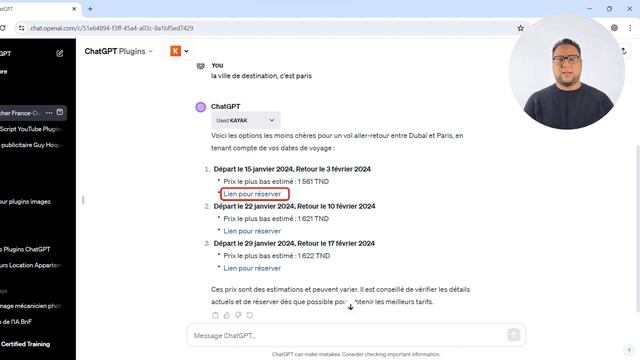Regenerate the ChatGPT response

tap(249, 315)
